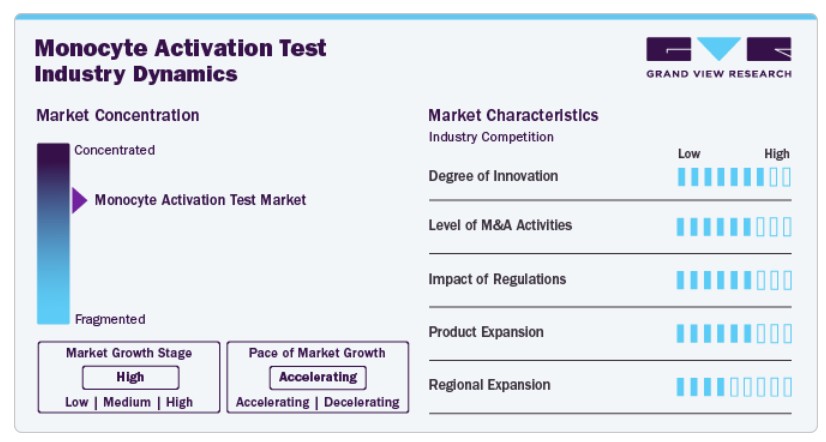Select the Accelerating pace highlighted box
This screenshot has width=826, height=442.
click(318, 377)
